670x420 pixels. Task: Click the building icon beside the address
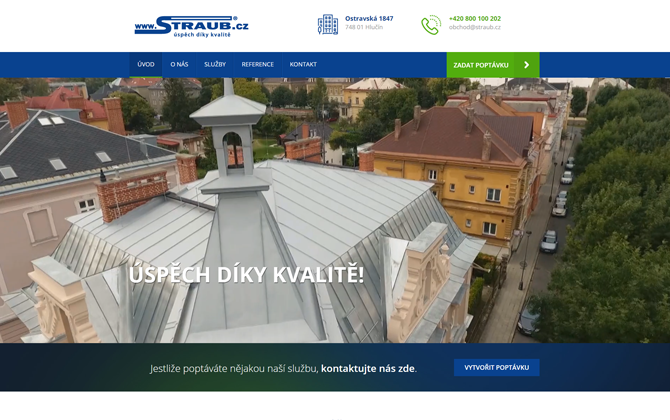point(328,24)
